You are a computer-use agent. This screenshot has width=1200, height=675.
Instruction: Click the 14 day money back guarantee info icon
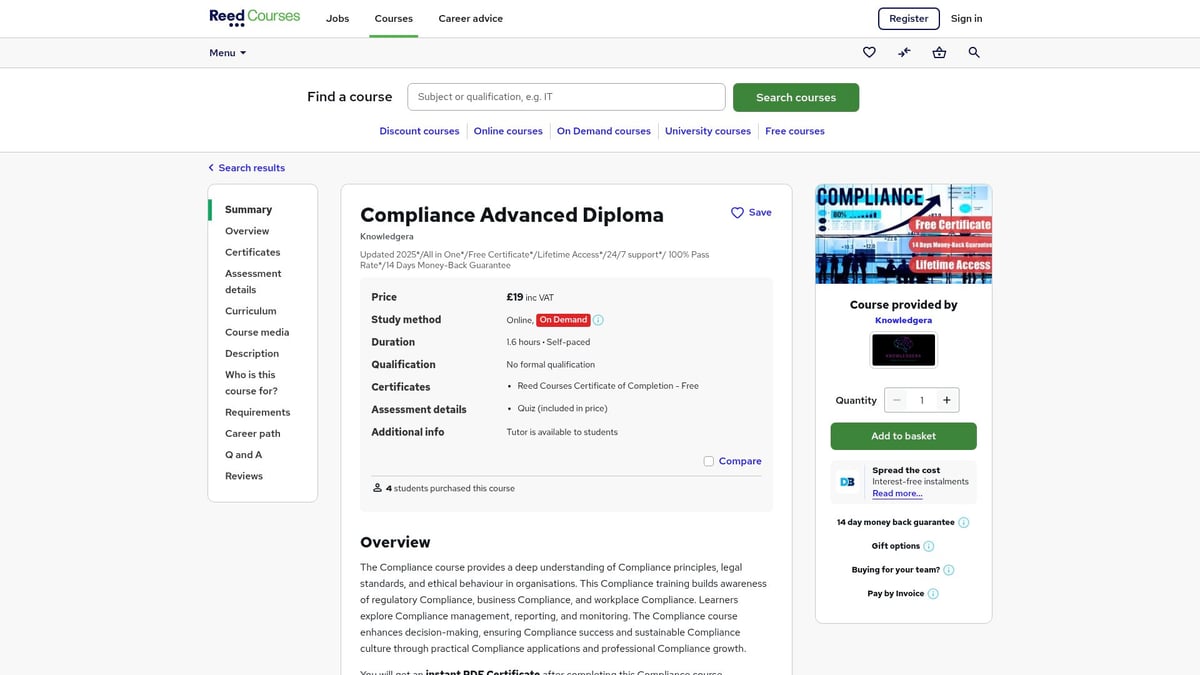point(964,522)
